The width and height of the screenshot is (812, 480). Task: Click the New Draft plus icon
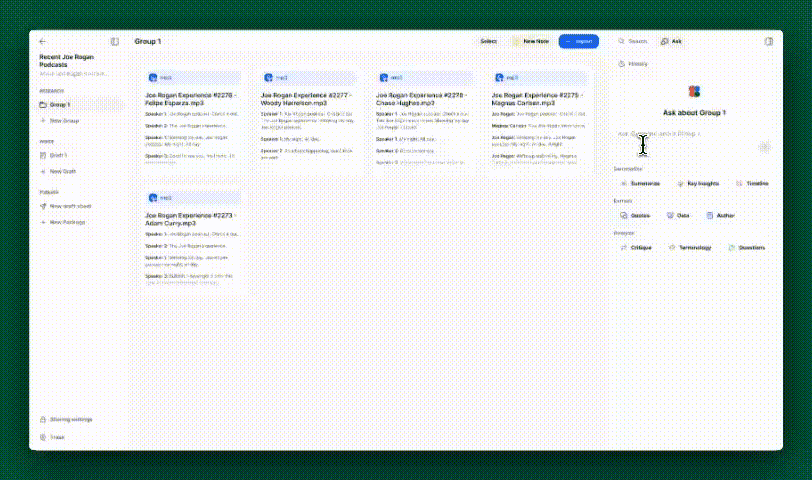[43, 171]
